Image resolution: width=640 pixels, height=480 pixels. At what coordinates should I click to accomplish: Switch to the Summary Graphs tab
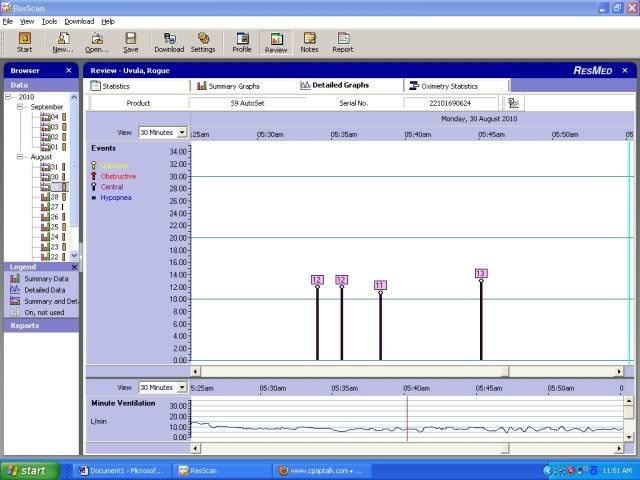(x=229, y=86)
